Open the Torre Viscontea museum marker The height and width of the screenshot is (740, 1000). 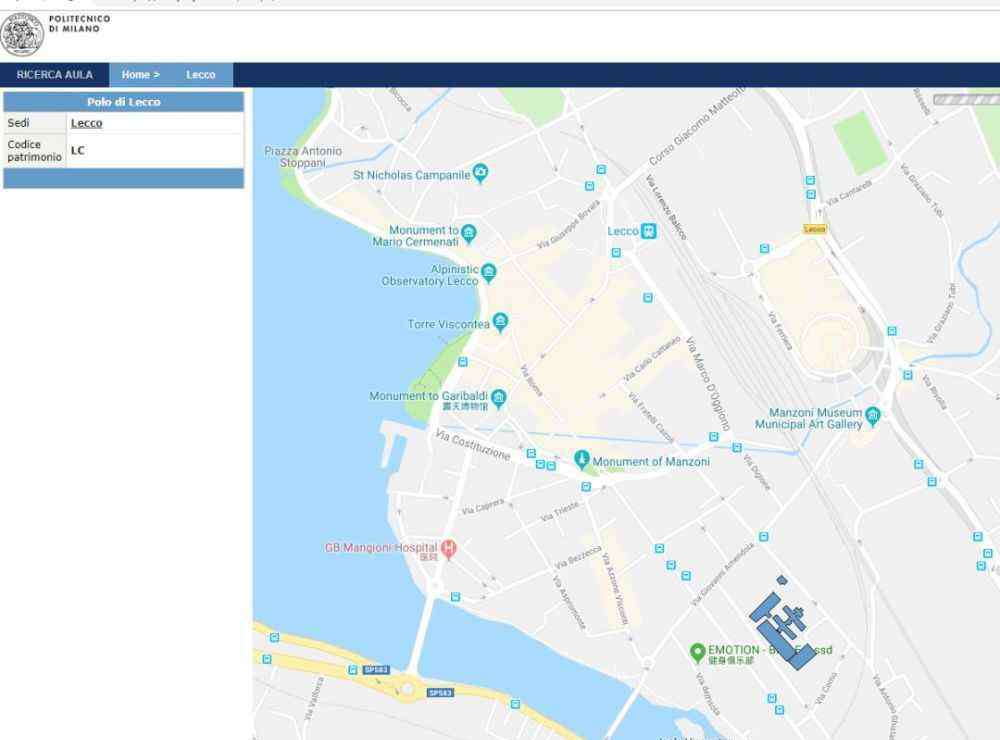[x=501, y=322]
